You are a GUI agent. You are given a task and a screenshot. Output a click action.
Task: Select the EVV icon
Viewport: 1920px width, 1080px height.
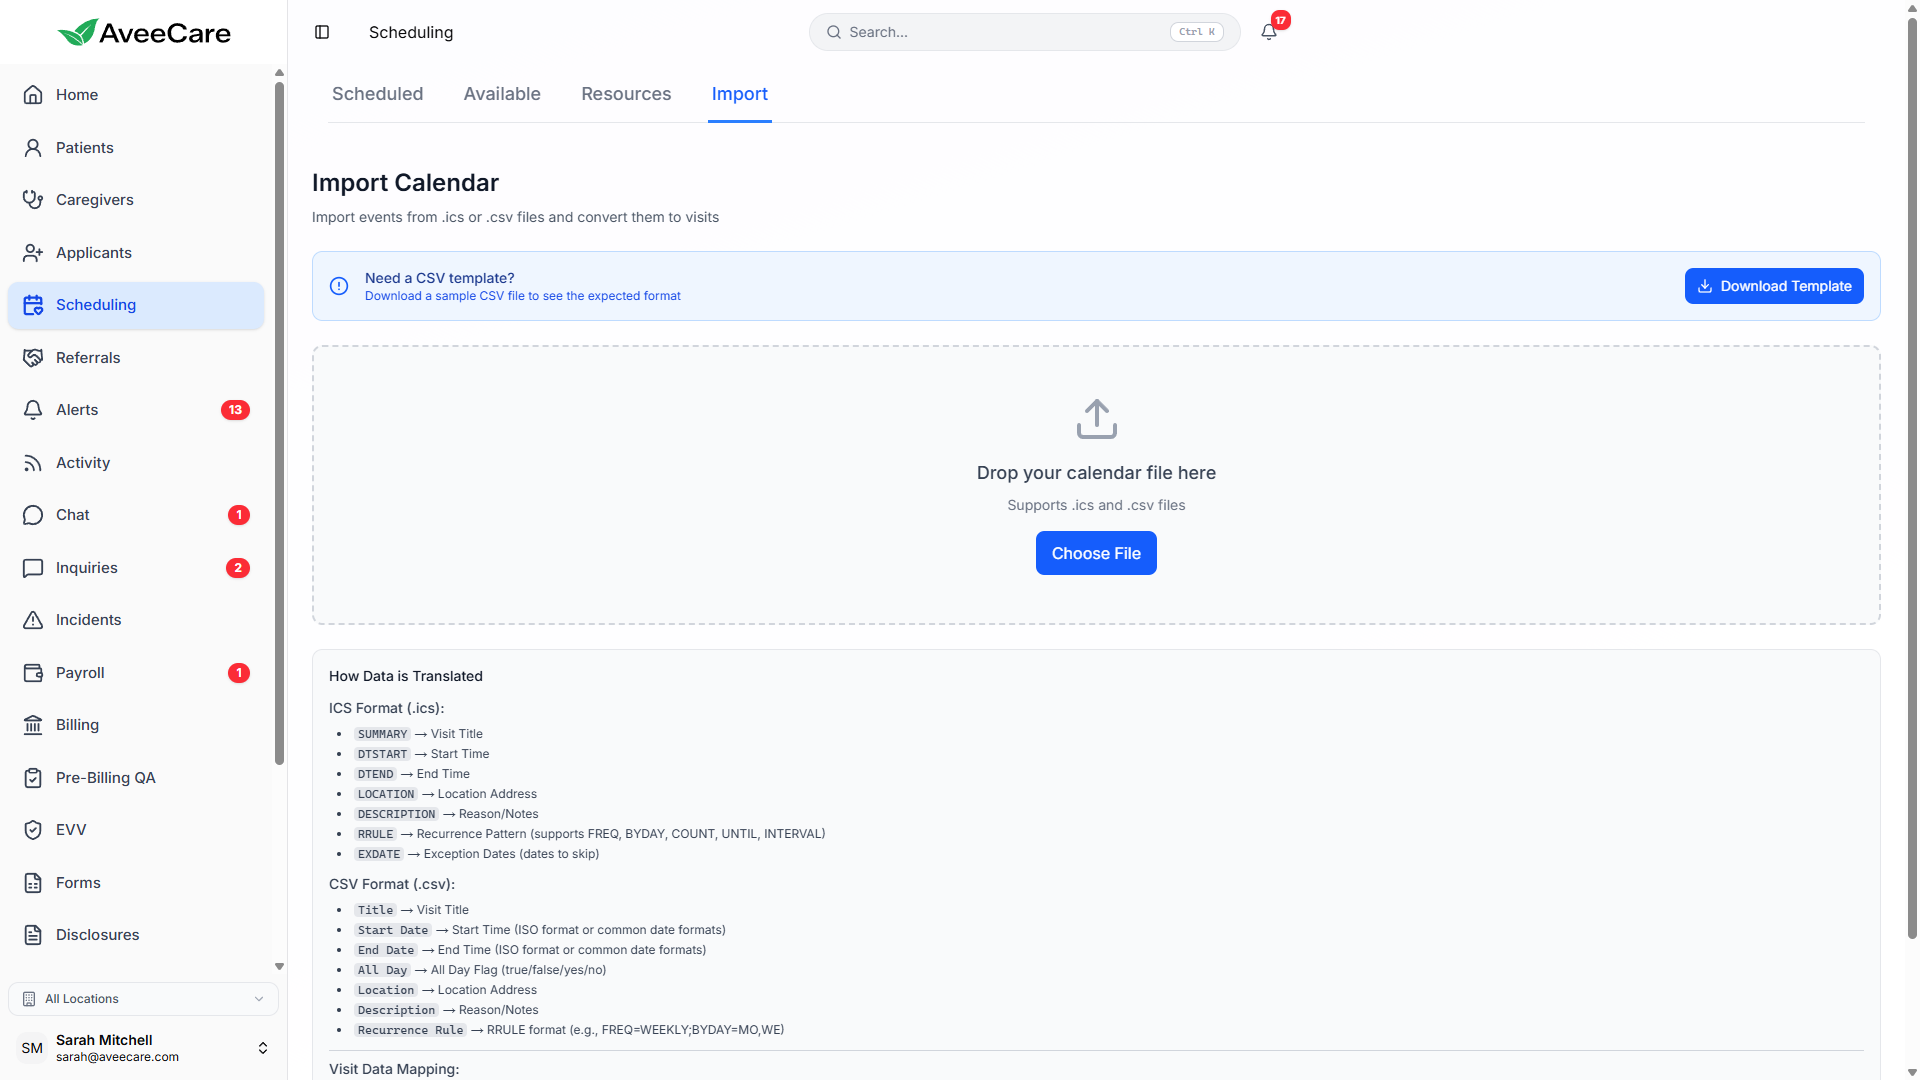pos(34,829)
